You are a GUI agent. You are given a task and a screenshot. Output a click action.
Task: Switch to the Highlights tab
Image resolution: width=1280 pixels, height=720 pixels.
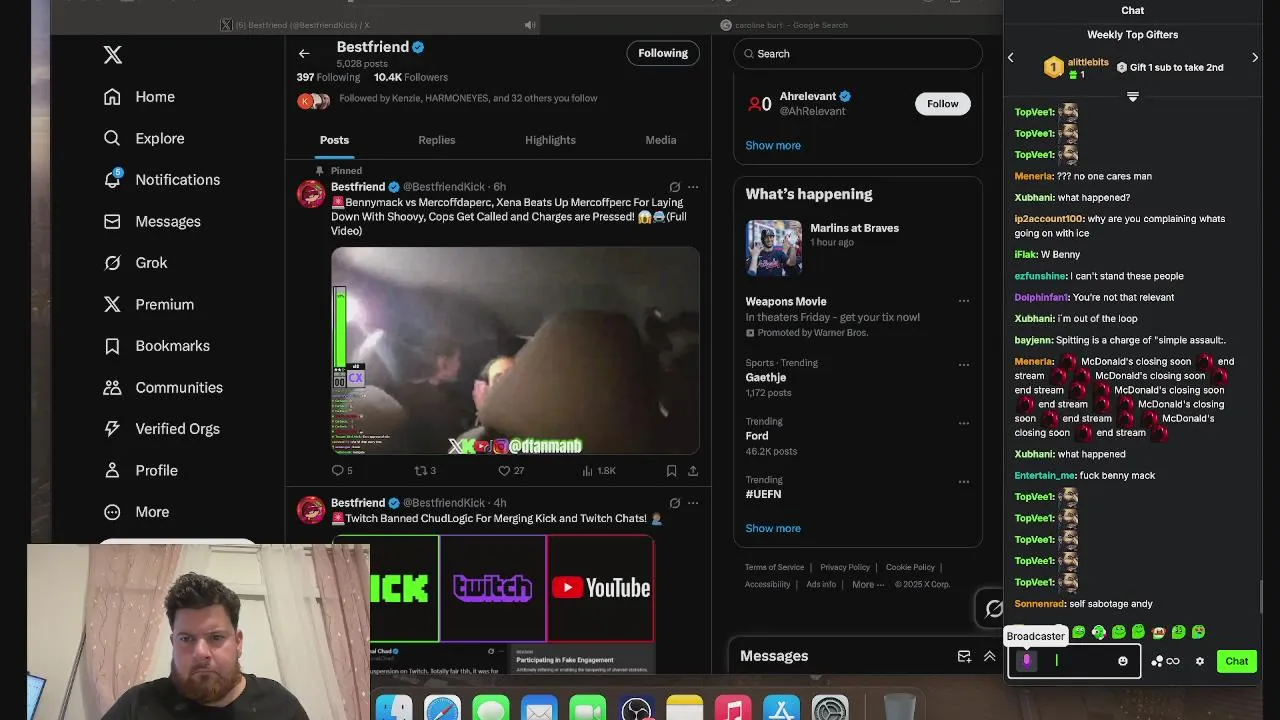(550, 140)
